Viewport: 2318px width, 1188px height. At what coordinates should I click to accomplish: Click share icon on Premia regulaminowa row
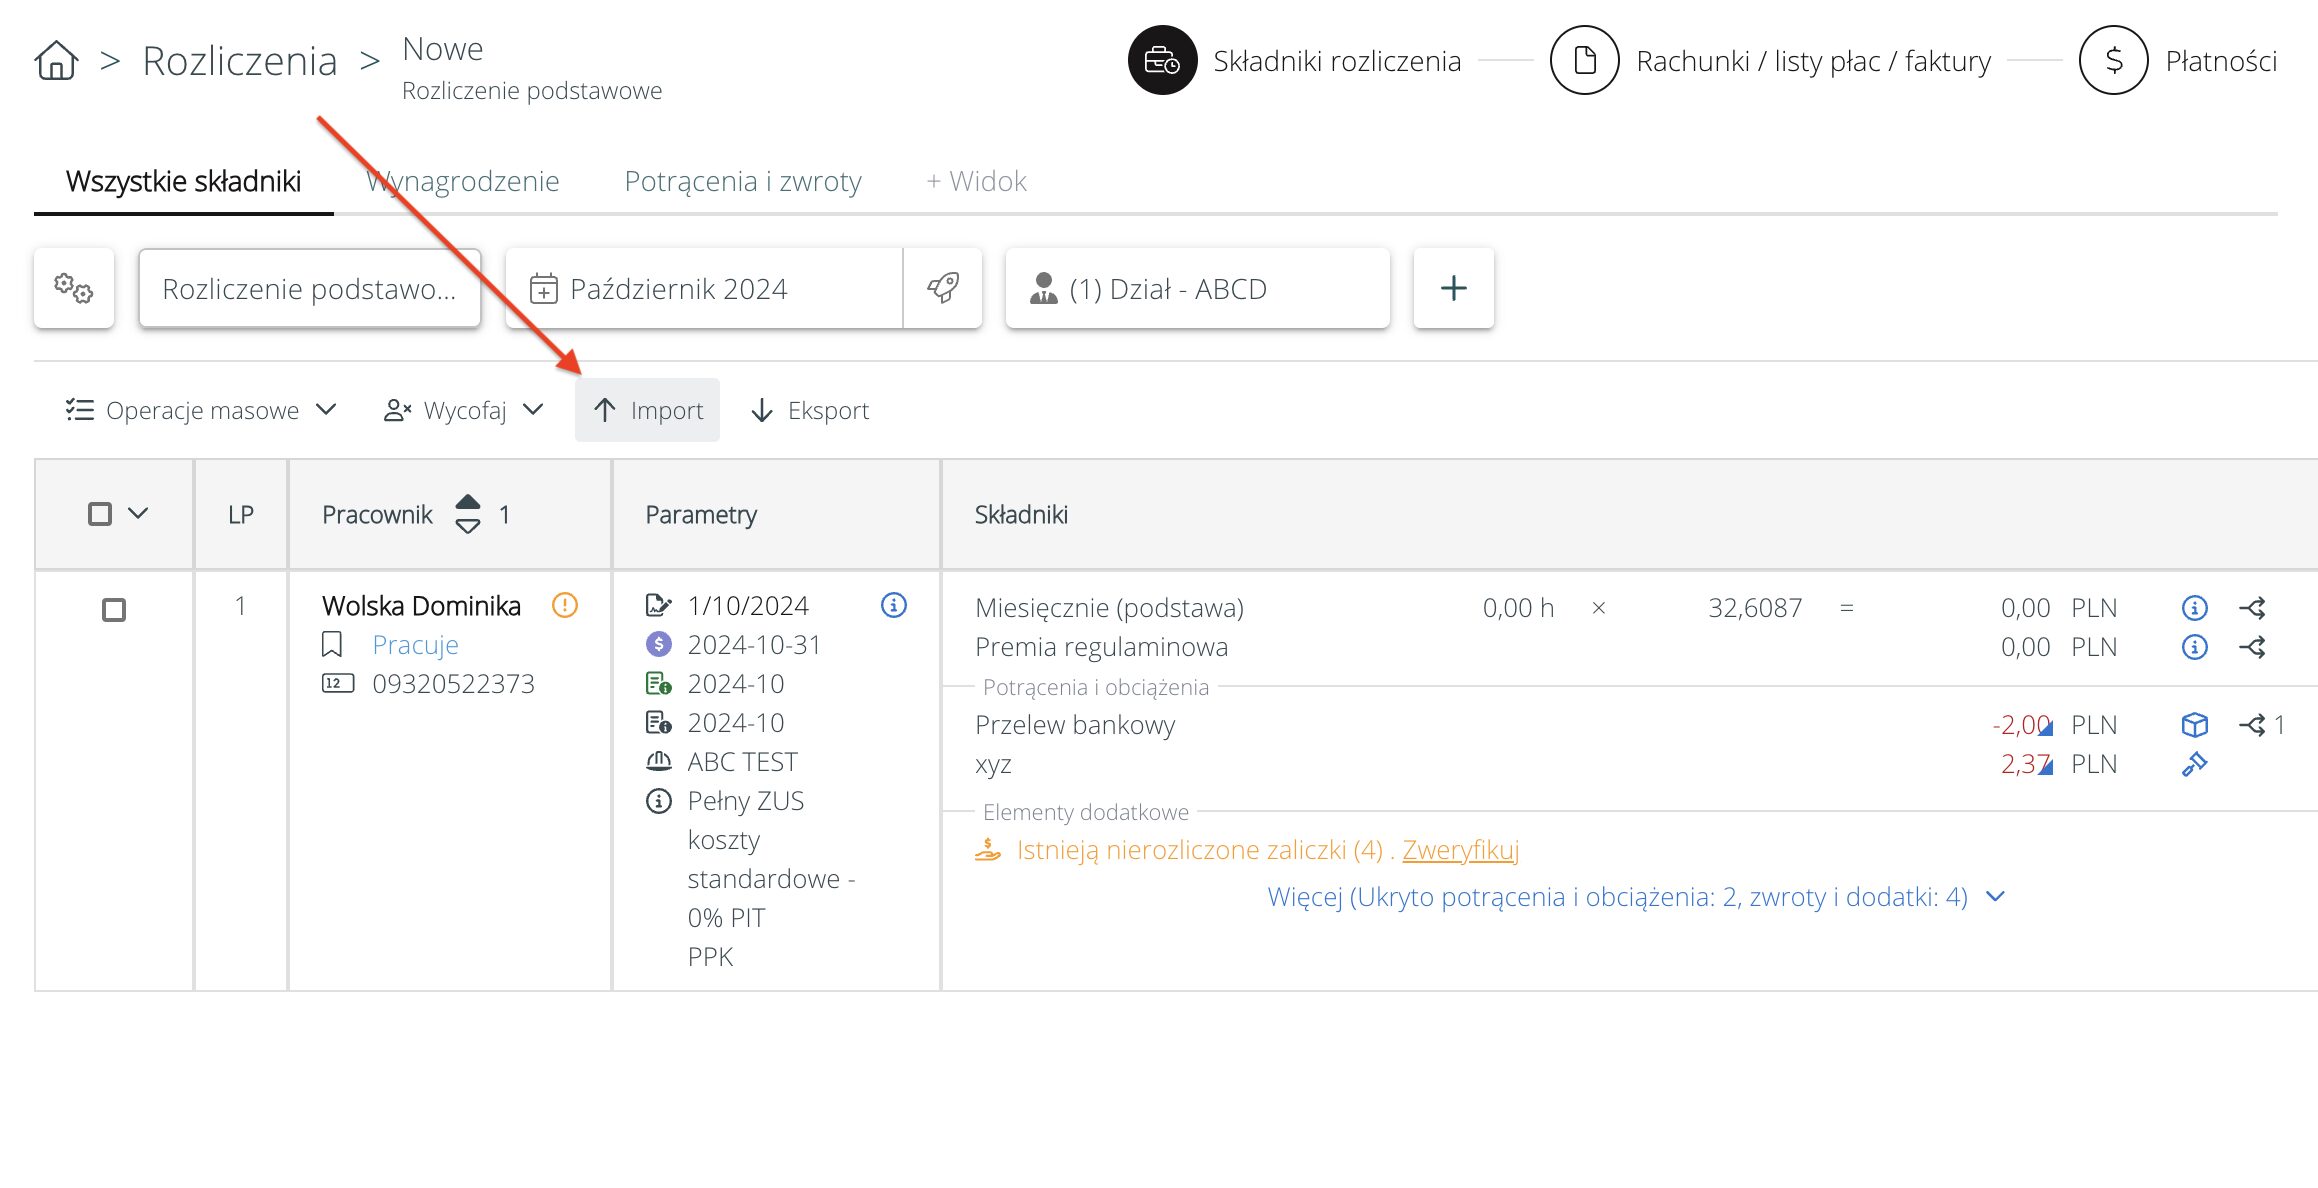(2252, 647)
